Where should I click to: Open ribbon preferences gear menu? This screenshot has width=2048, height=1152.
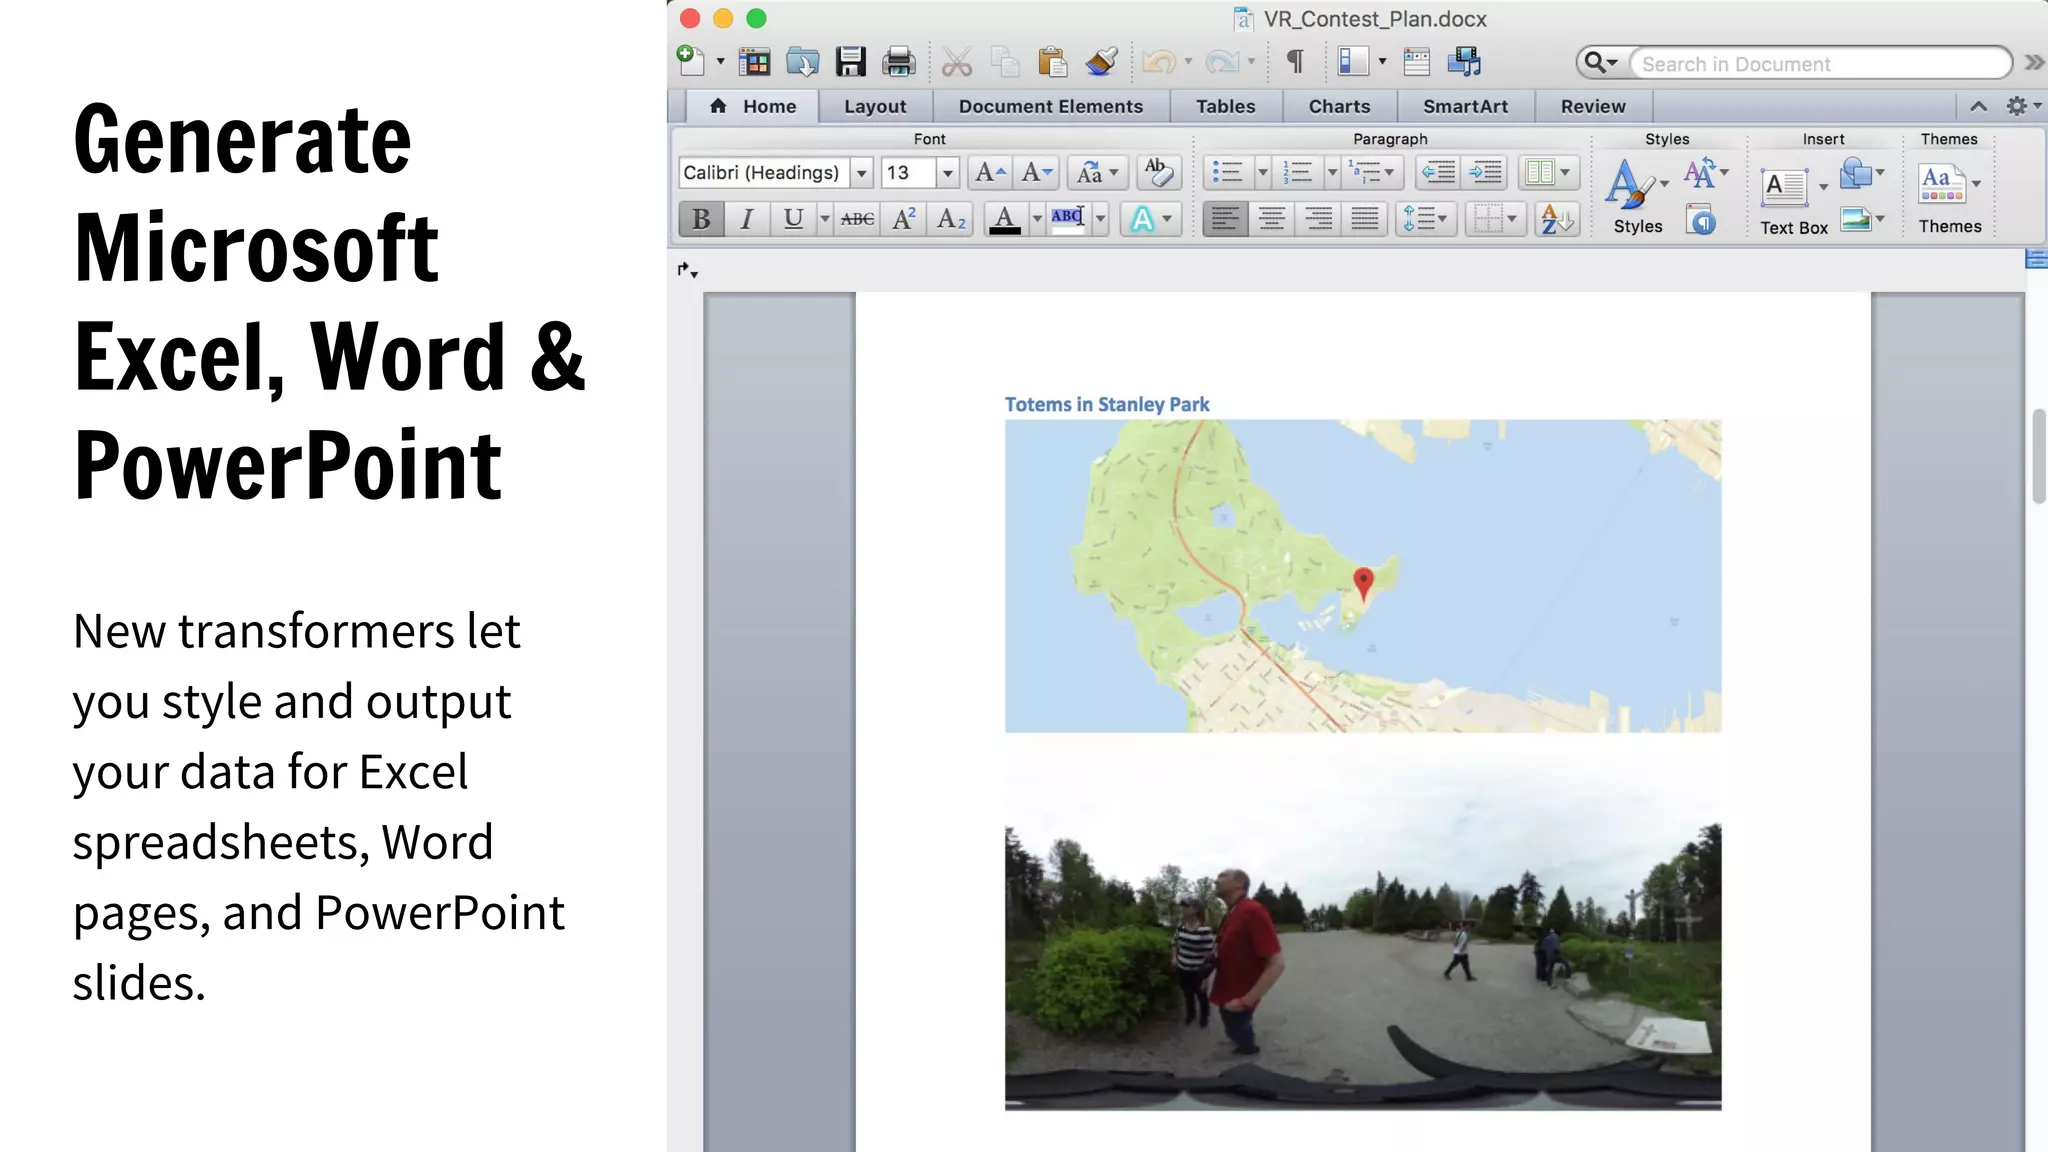point(2023,106)
